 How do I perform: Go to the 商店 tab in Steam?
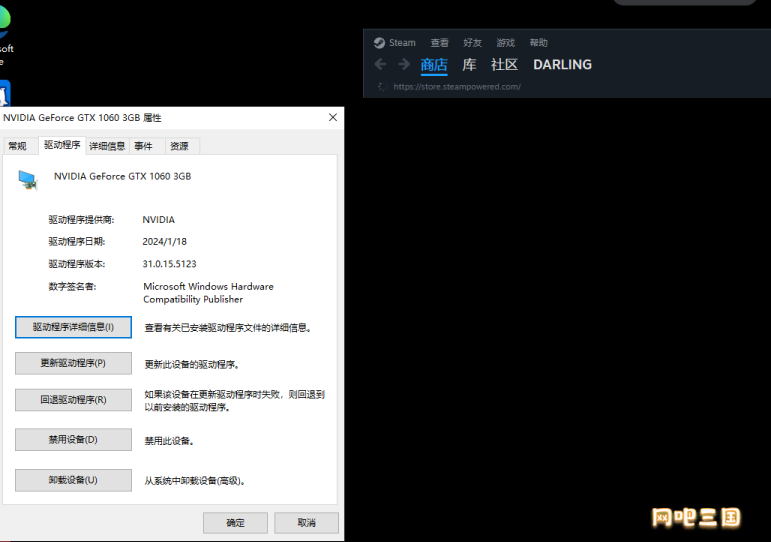(x=434, y=65)
